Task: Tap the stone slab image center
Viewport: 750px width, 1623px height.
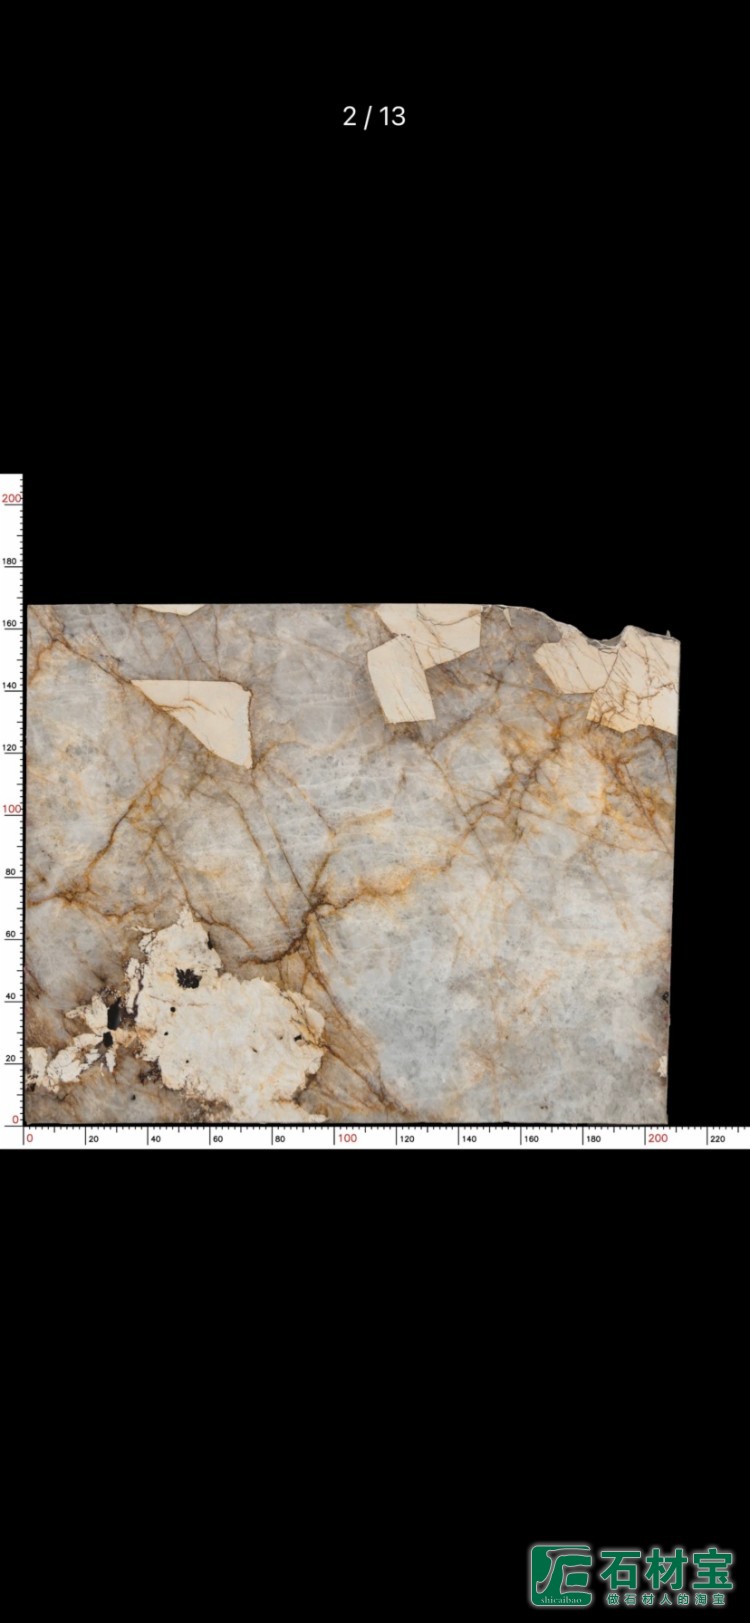Action: pyautogui.click(x=350, y=862)
